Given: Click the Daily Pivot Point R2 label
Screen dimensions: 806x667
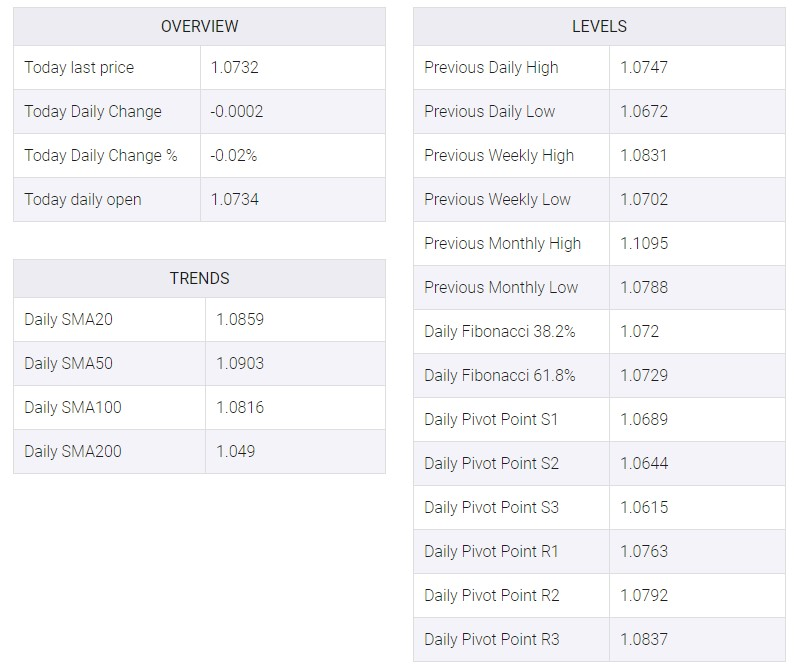Looking at the screenshot, I should click(x=491, y=596).
